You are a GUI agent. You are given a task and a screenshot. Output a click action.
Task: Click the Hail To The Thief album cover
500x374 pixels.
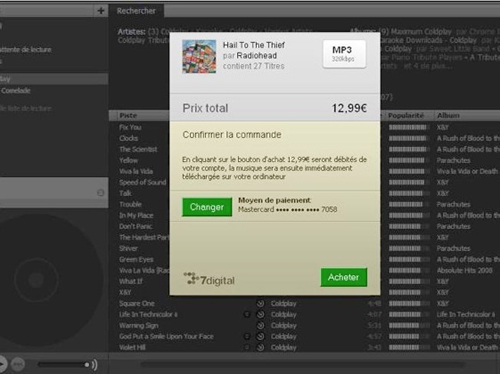(x=199, y=56)
